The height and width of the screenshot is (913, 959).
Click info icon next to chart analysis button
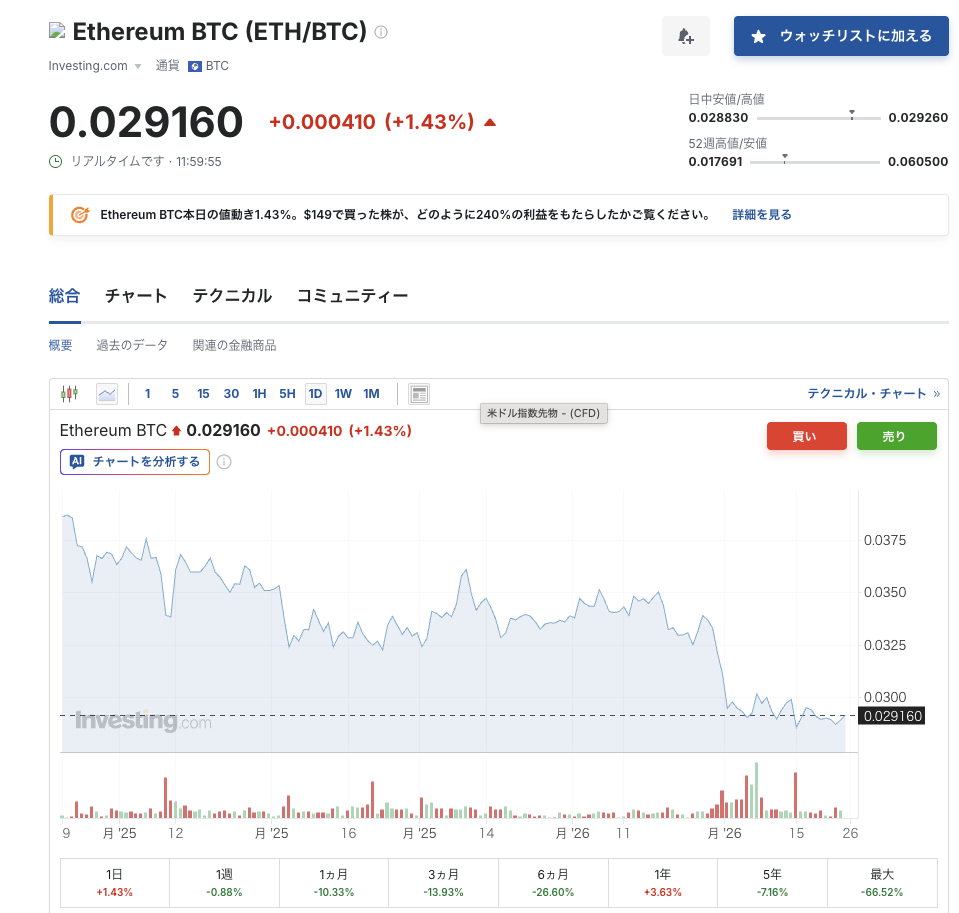pyautogui.click(x=224, y=462)
